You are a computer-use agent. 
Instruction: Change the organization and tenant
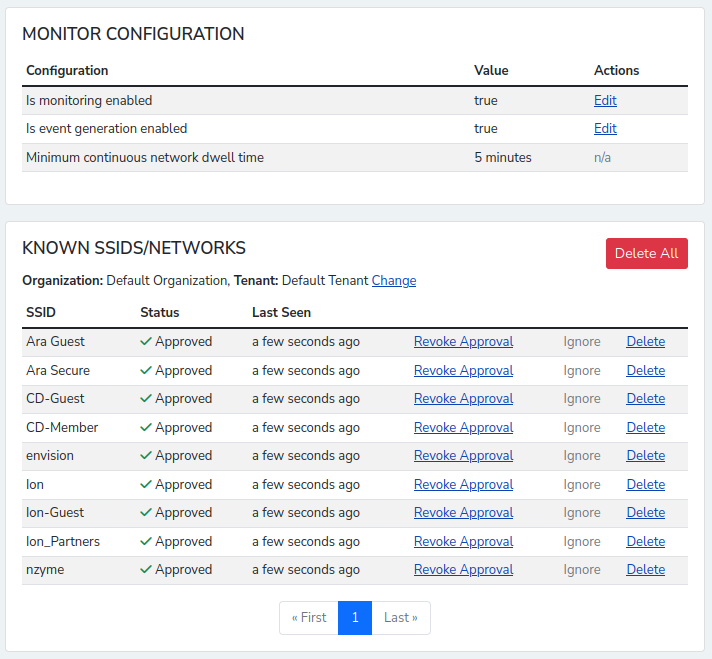pos(394,281)
